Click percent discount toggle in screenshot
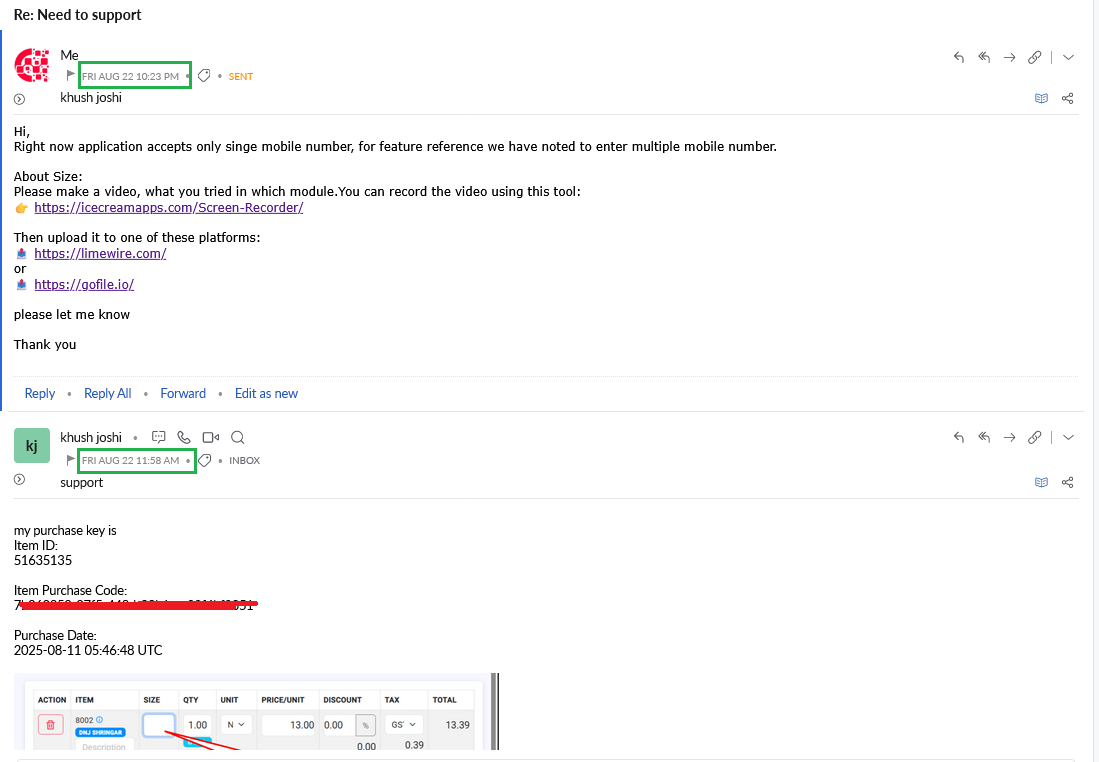Image resolution: width=1099 pixels, height=762 pixels. [365, 726]
